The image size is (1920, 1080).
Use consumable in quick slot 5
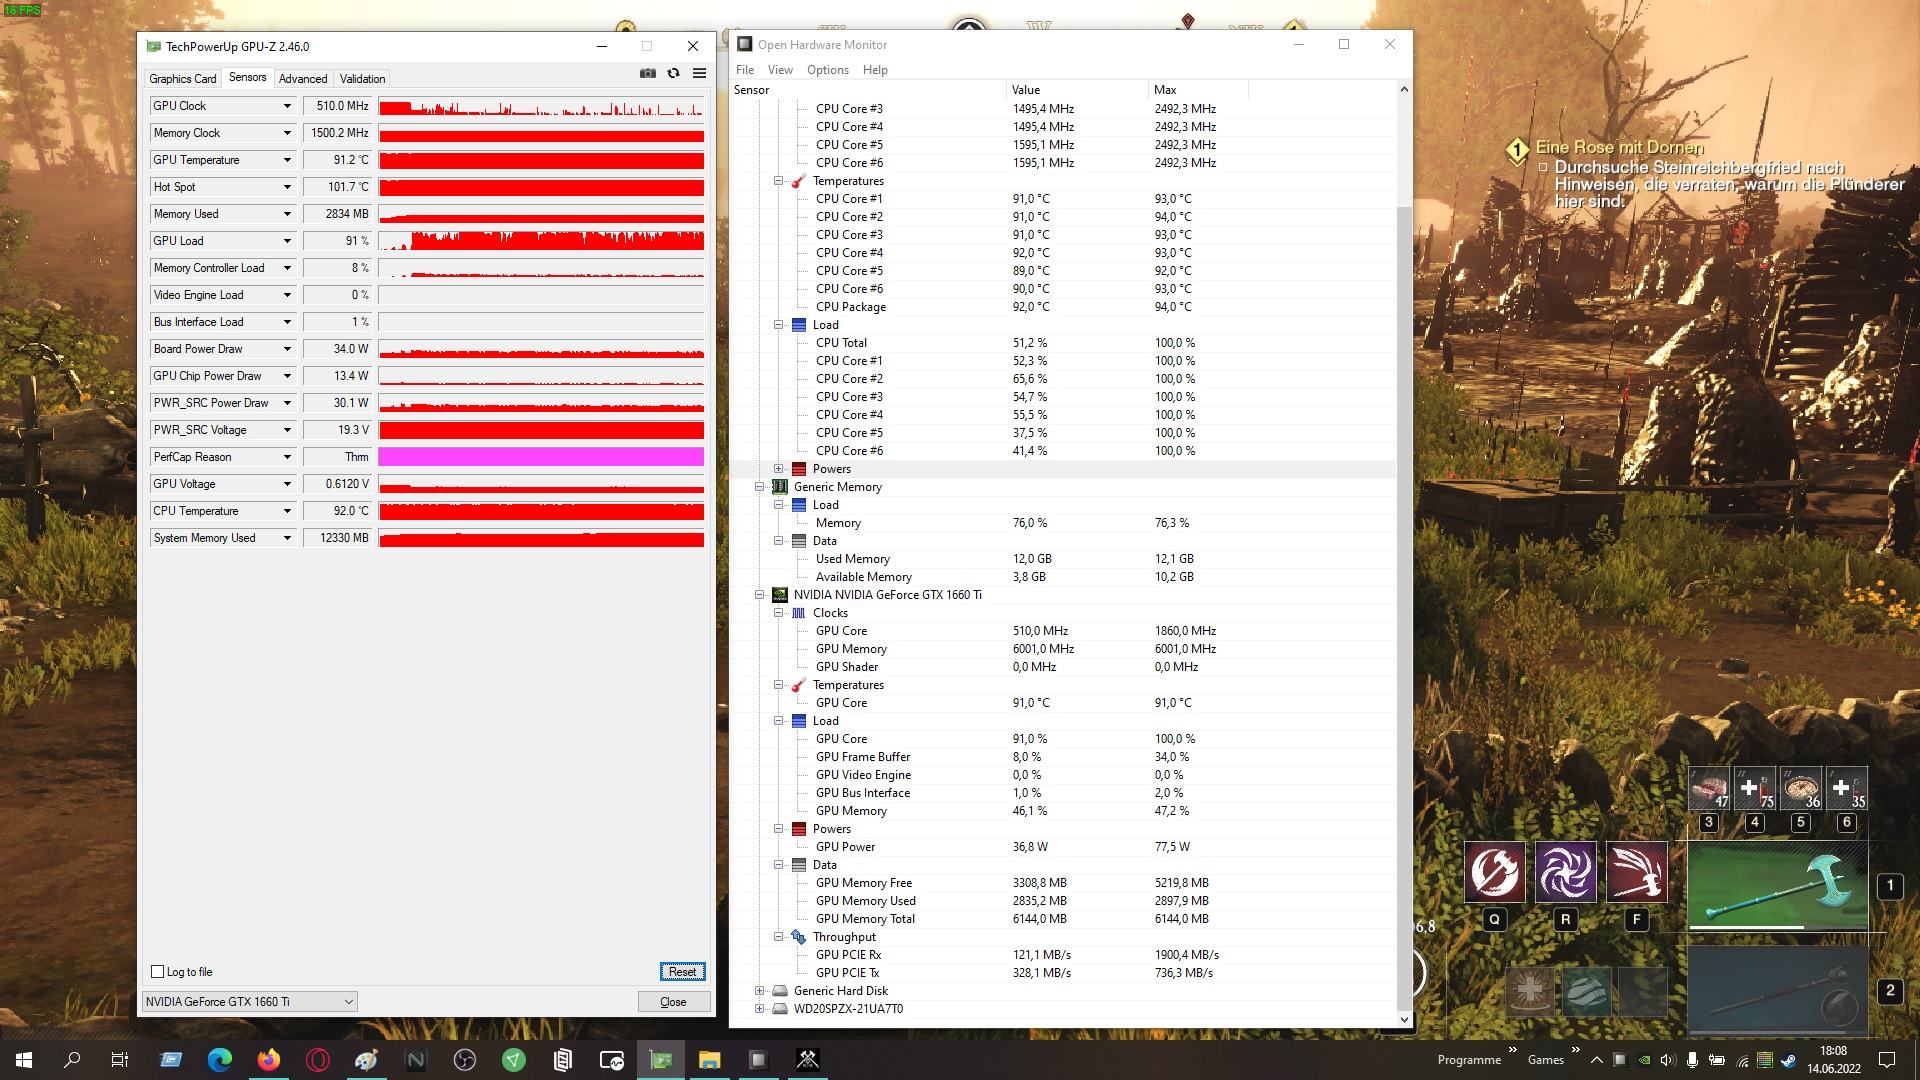click(x=1801, y=788)
